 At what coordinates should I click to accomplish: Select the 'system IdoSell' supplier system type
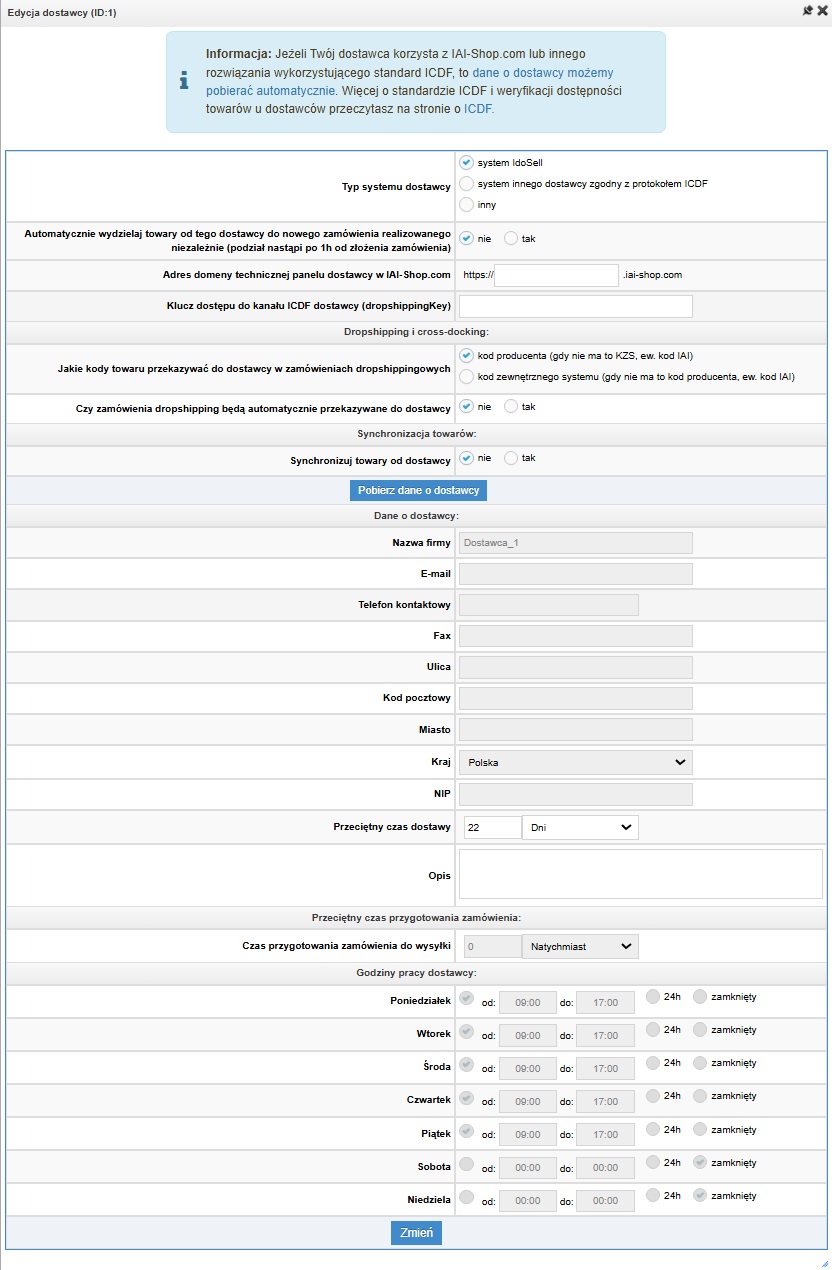coord(466,162)
